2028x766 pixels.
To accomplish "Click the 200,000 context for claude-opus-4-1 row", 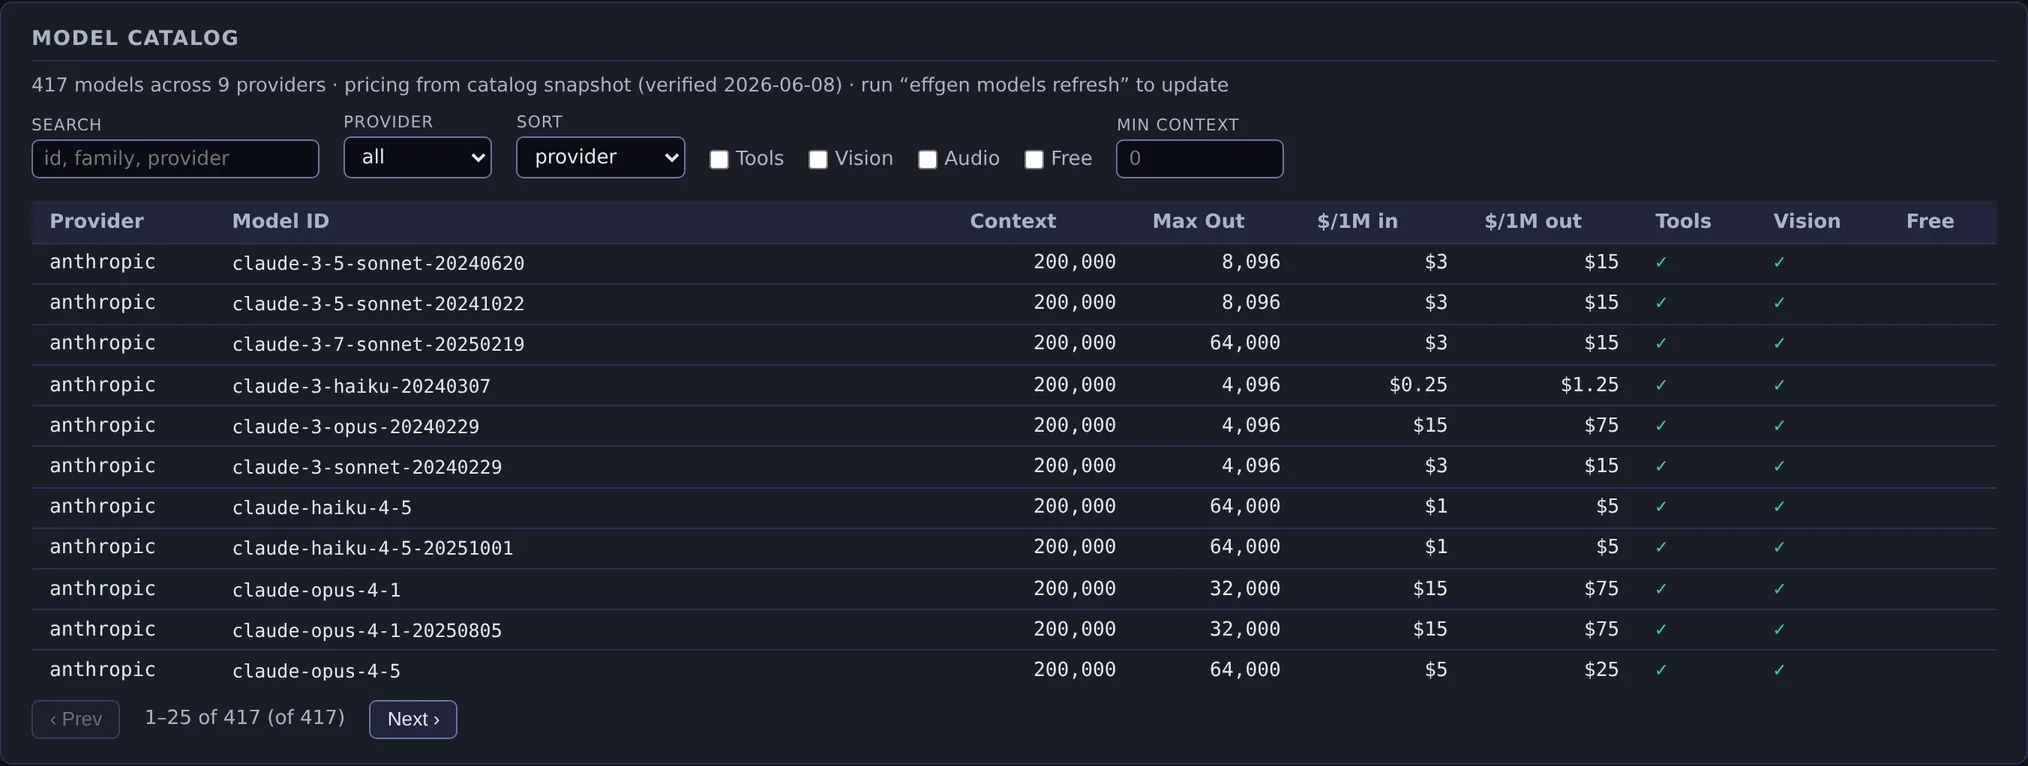I will pyautogui.click(x=1075, y=588).
